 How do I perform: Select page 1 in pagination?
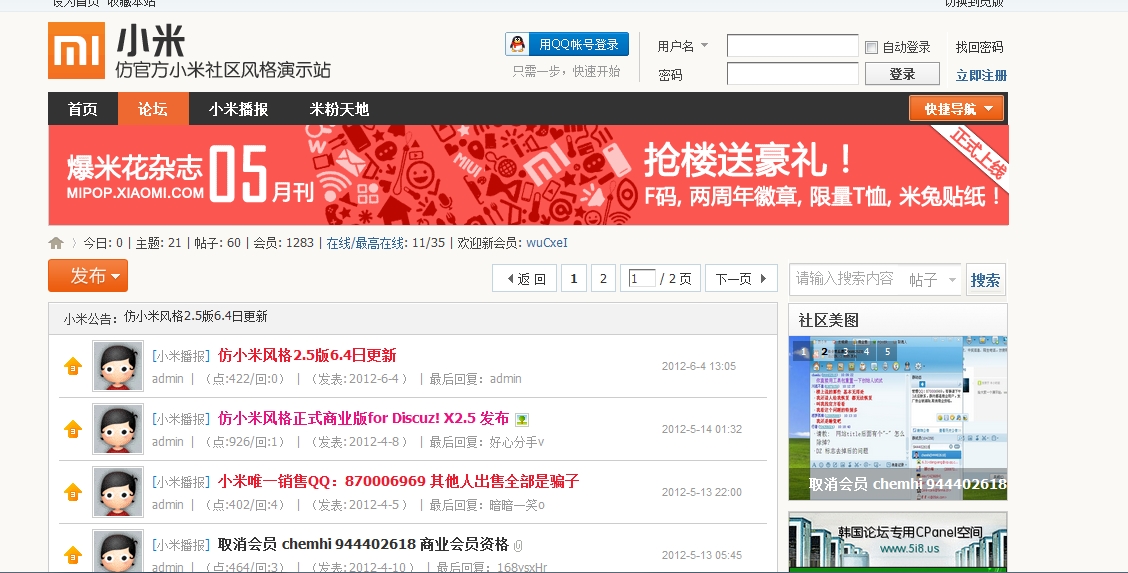574,278
